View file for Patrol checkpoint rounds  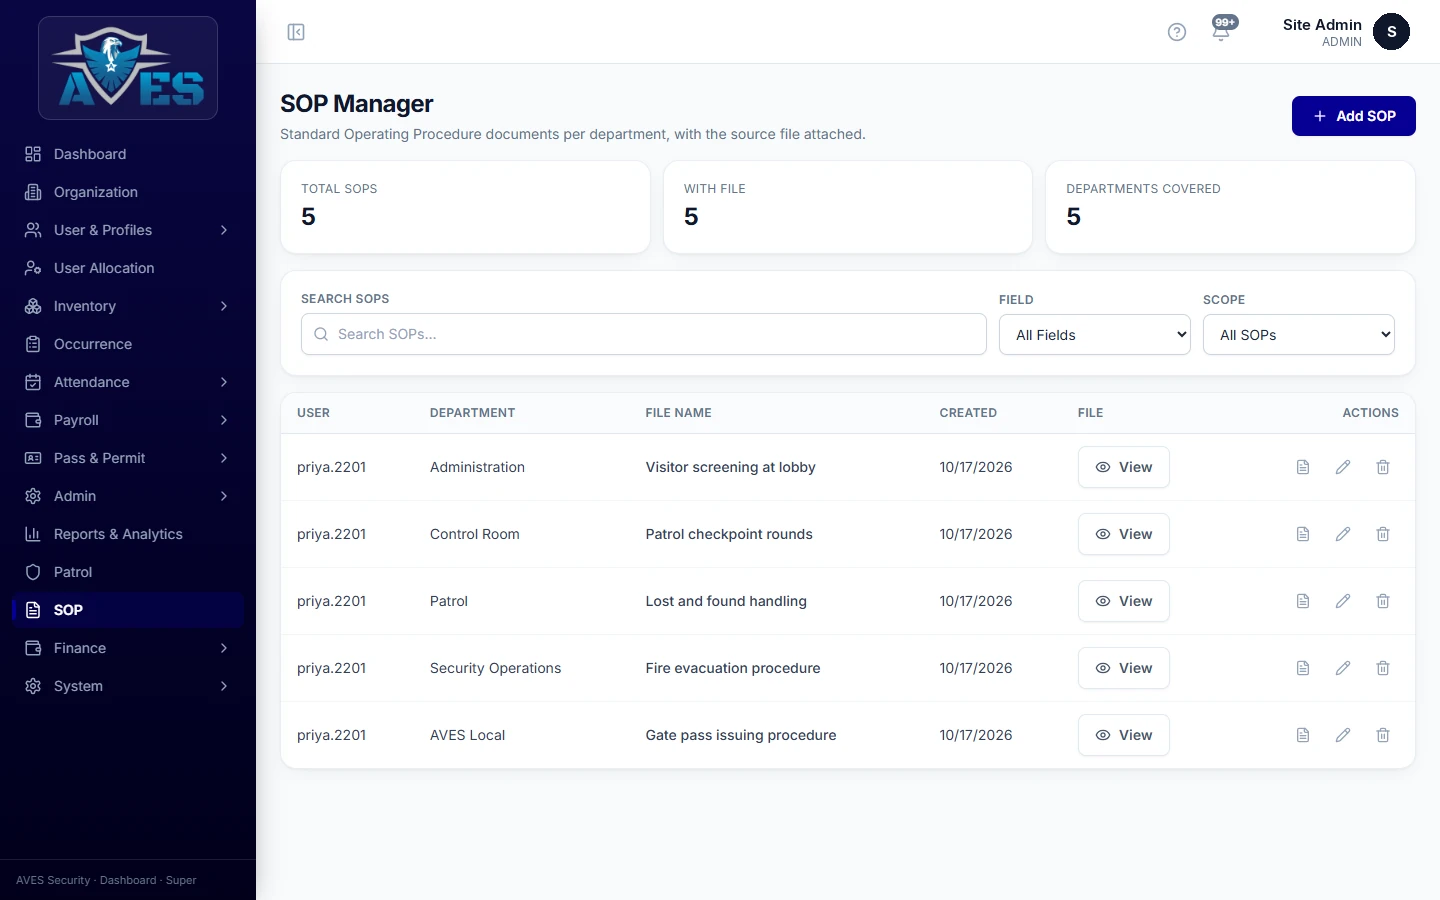tap(1123, 534)
